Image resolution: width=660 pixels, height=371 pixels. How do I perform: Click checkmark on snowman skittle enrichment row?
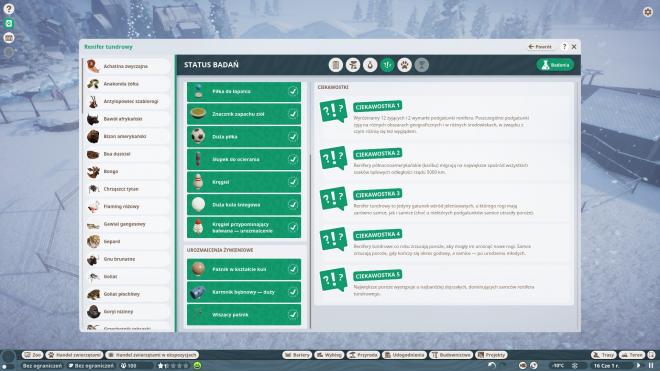tap(293, 227)
